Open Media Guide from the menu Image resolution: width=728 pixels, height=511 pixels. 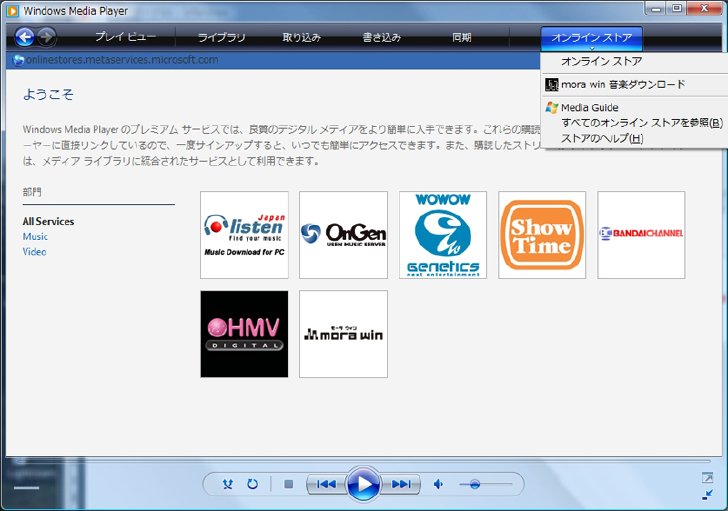point(590,108)
